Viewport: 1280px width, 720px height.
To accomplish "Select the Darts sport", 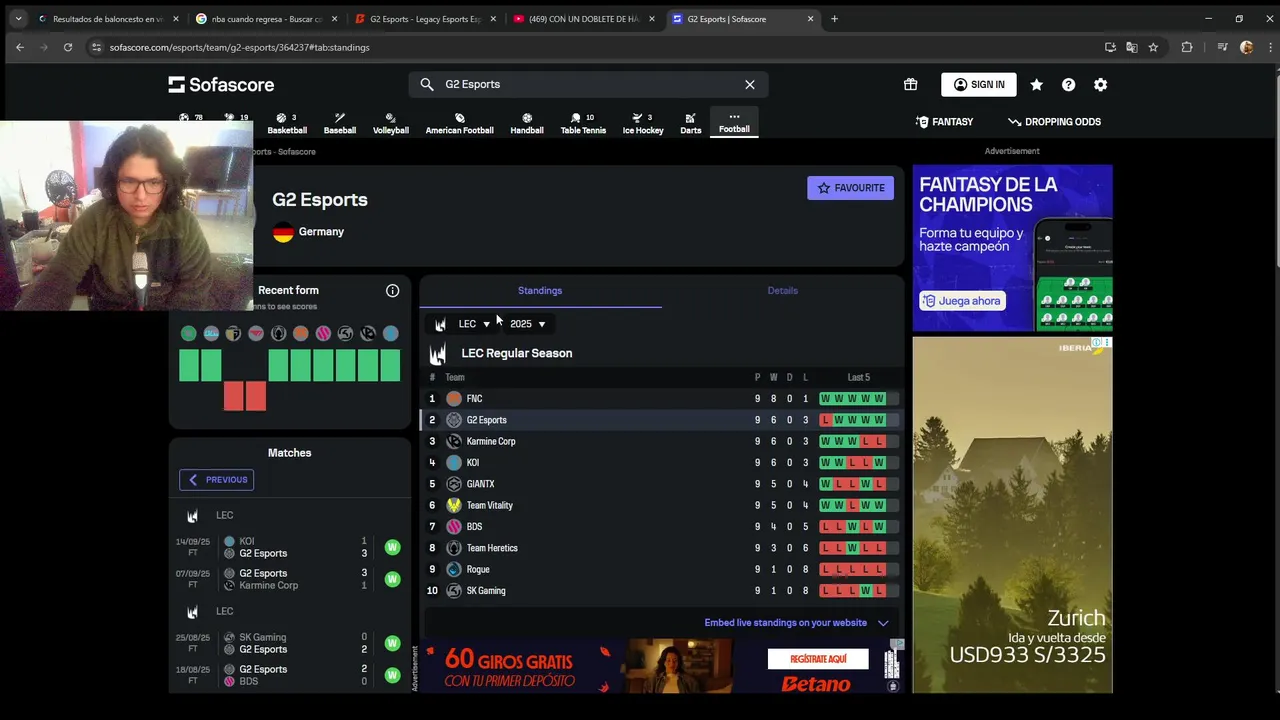I will (691, 123).
